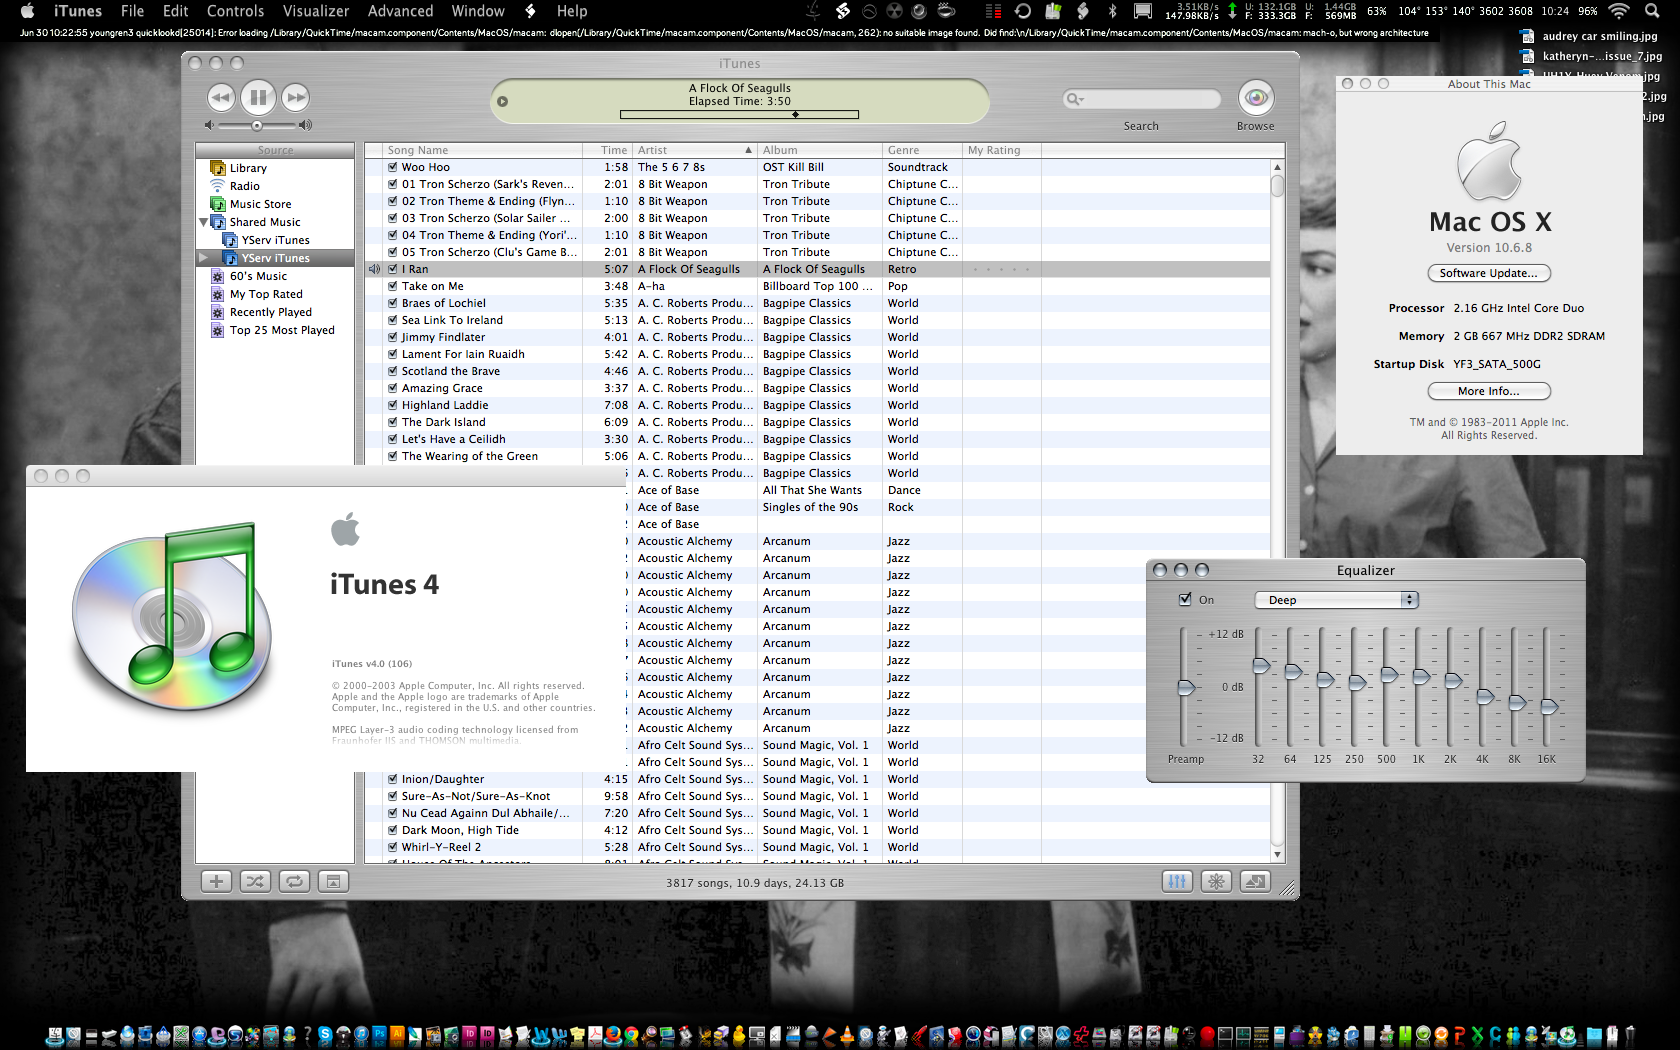Screen dimensions: 1680x1050
Task: Adjust the 32 Hz equalizer band slider
Action: pyautogui.click(x=1260, y=688)
